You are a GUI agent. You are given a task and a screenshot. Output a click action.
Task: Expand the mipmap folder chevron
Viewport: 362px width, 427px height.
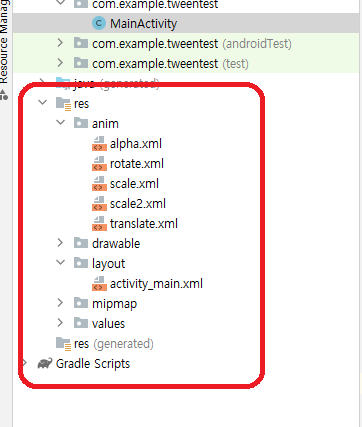coord(60,303)
